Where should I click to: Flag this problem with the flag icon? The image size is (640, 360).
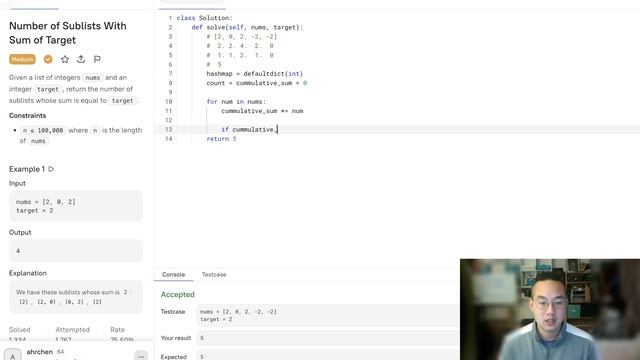point(97,59)
